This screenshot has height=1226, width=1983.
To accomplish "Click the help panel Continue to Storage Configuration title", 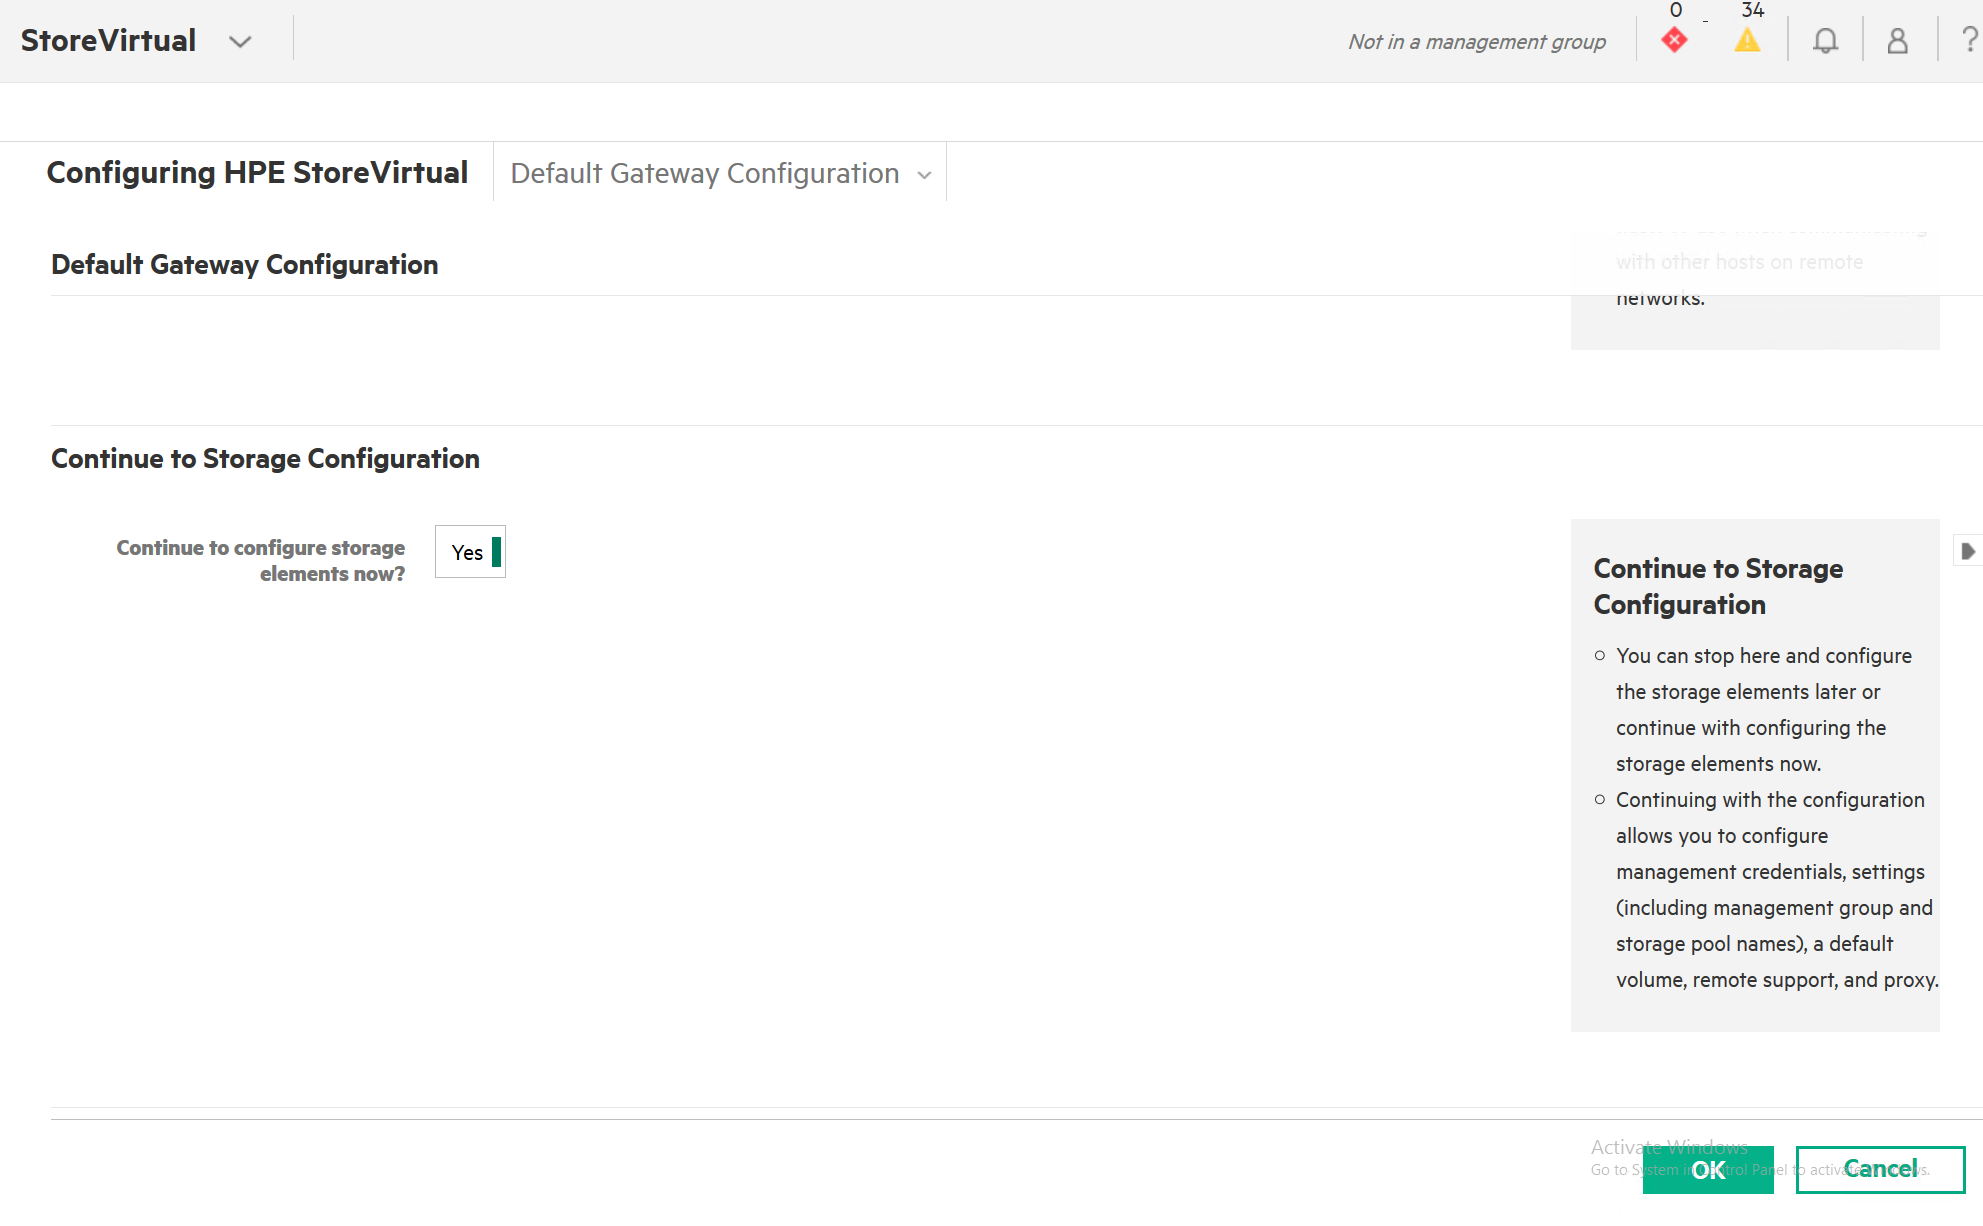I will tap(1718, 586).
